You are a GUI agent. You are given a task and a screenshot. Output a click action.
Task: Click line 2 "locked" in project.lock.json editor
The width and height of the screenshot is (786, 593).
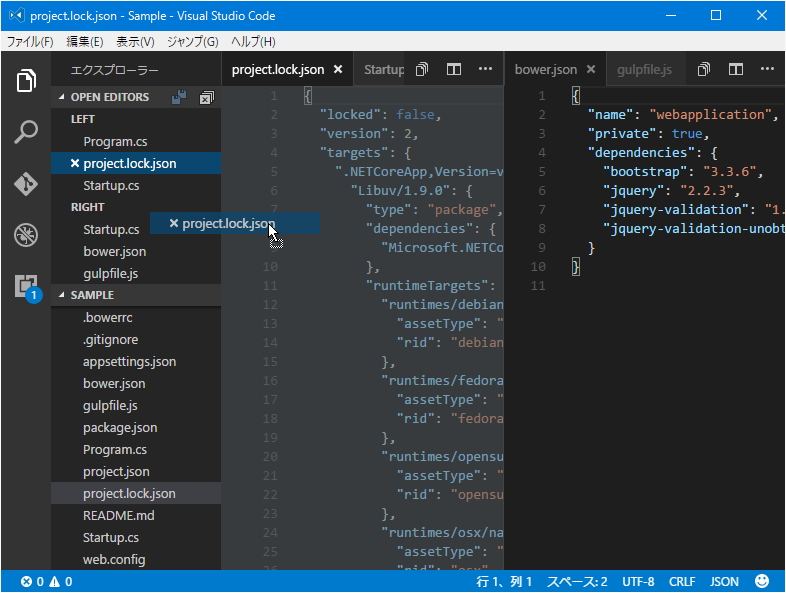[x=350, y=114]
